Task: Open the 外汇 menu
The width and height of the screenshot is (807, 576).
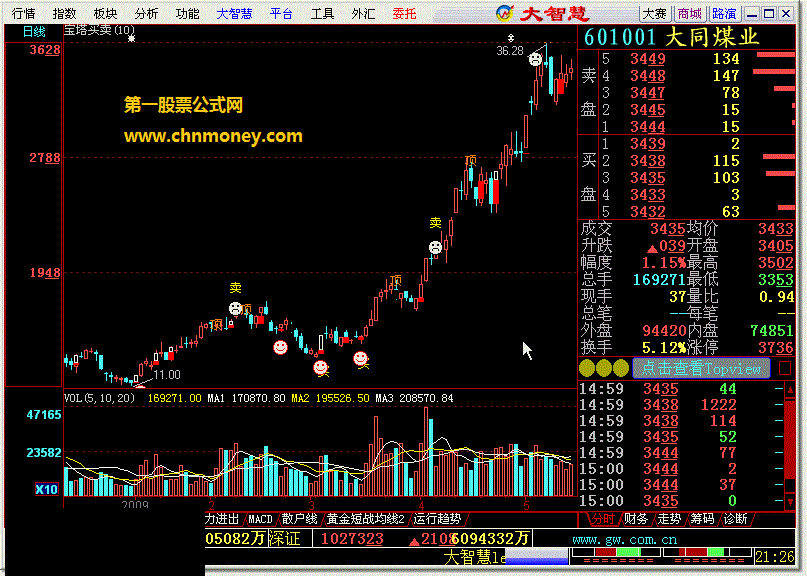Action: [363, 13]
